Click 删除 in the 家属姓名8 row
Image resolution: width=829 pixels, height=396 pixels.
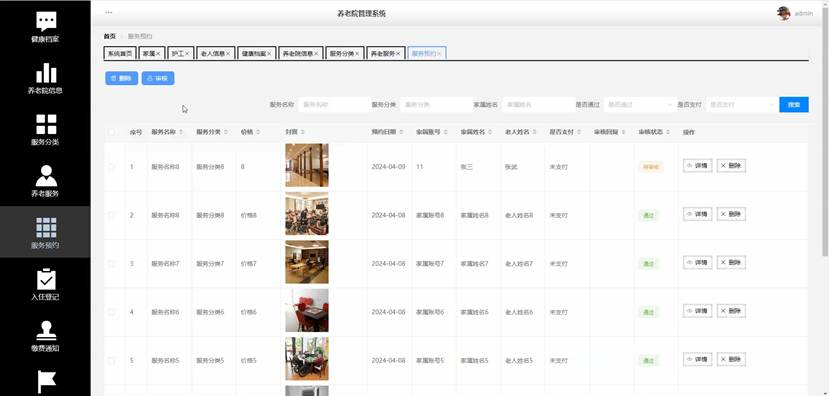coord(731,214)
